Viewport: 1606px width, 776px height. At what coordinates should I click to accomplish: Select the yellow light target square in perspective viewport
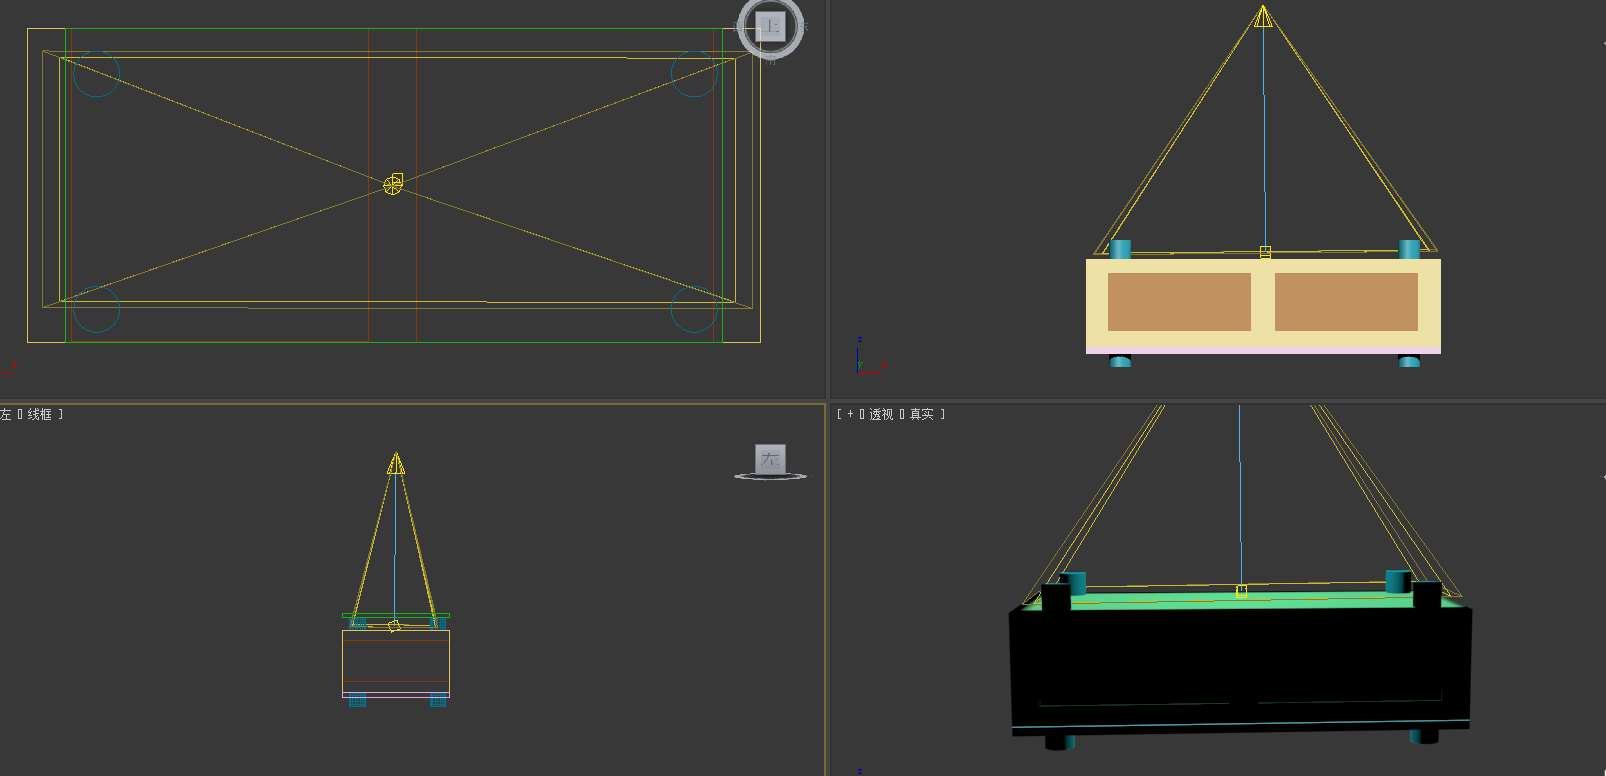pos(1241,591)
